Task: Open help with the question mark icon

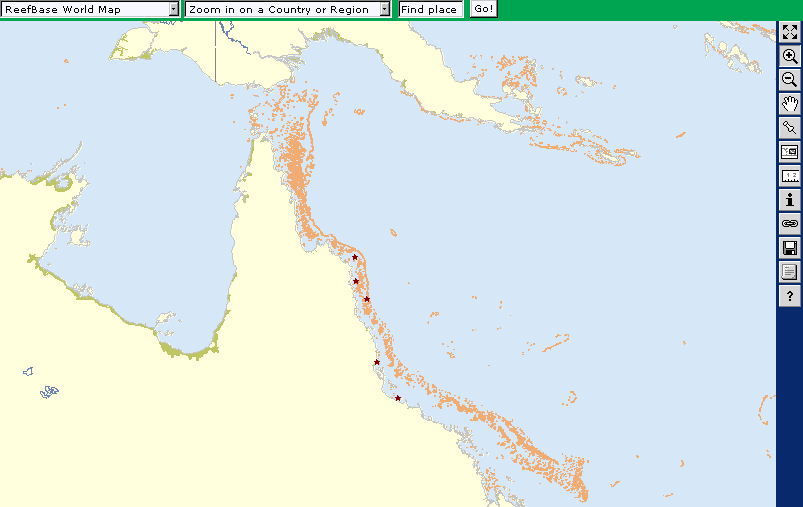Action: coord(789,296)
